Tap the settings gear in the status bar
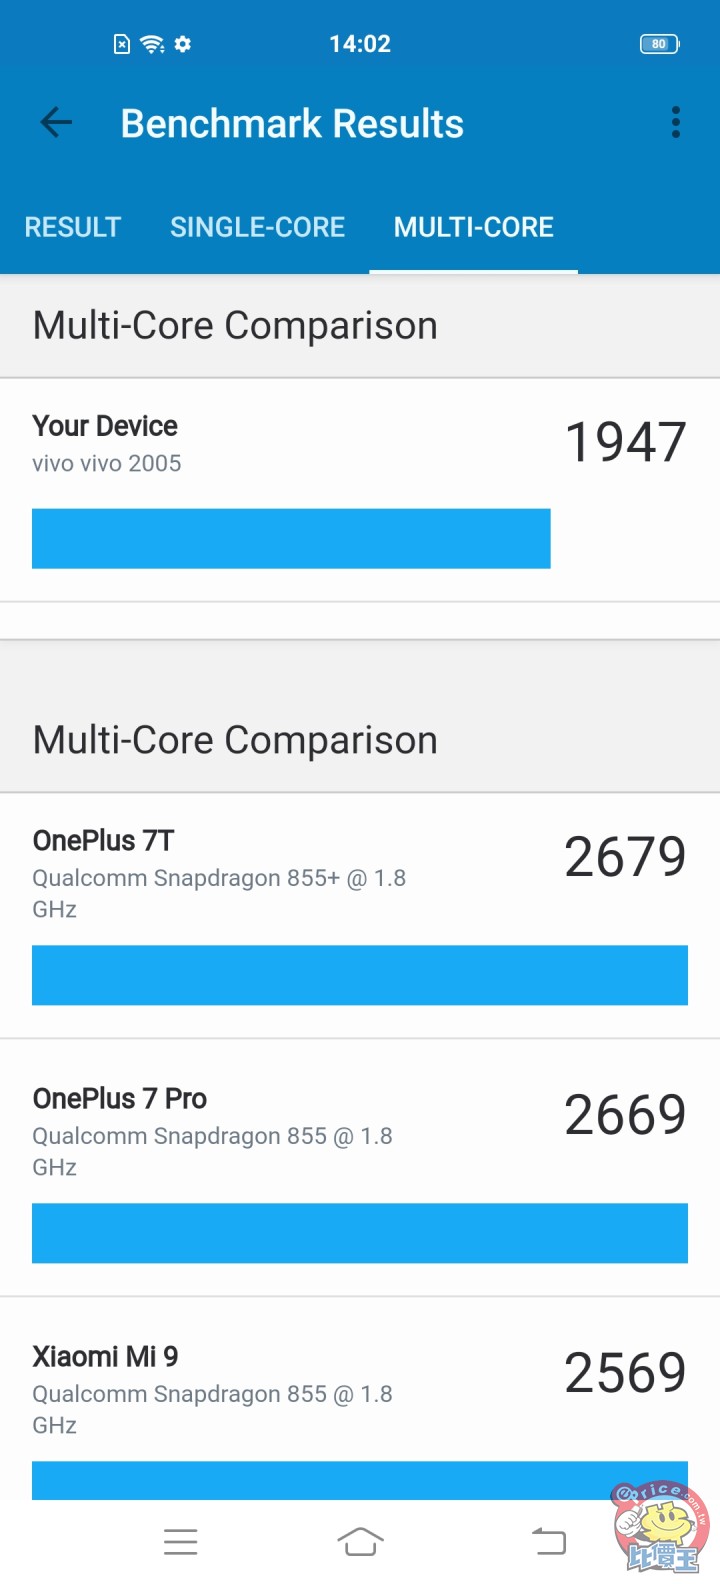The image size is (720, 1584). (x=183, y=43)
